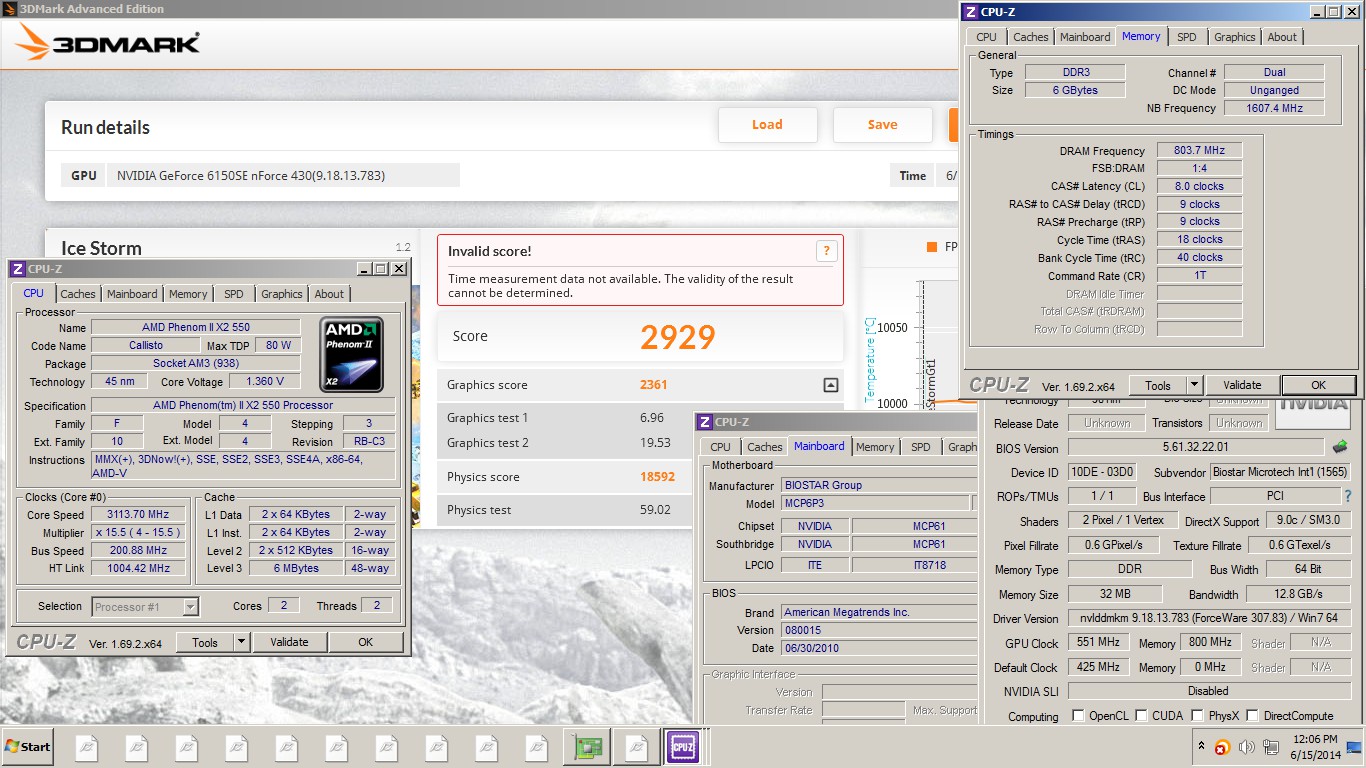Screen dimensions: 1366x768
Task: Click the red notification tray icon
Action: coord(1222,747)
